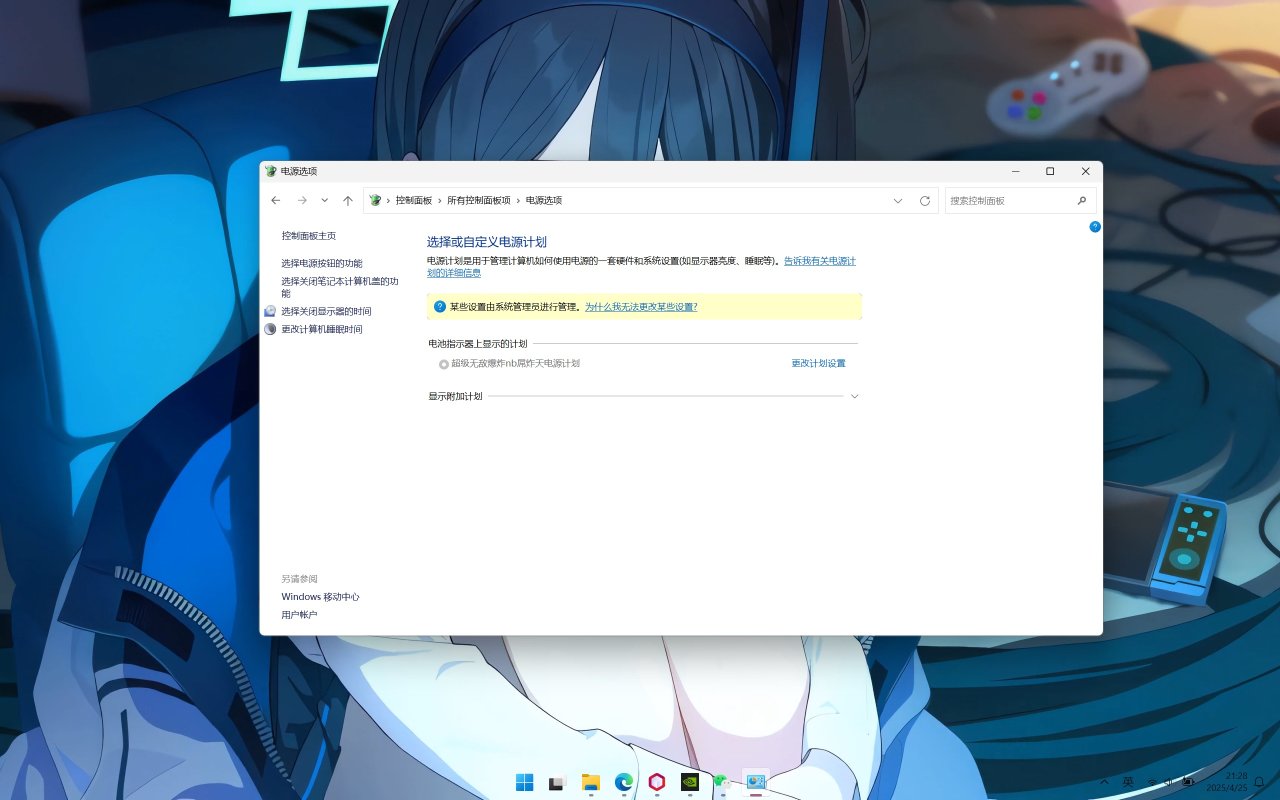Launch File Explorer from the taskbar
The height and width of the screenshot is (800, 1280).
(591, 782)
